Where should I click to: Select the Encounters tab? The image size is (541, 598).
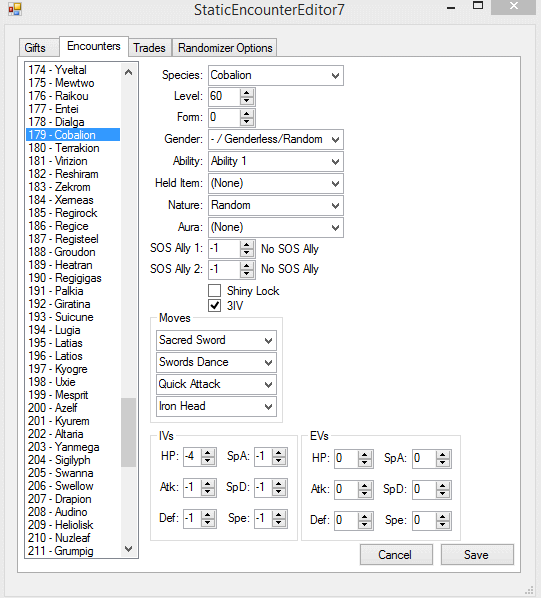(94, 46)
